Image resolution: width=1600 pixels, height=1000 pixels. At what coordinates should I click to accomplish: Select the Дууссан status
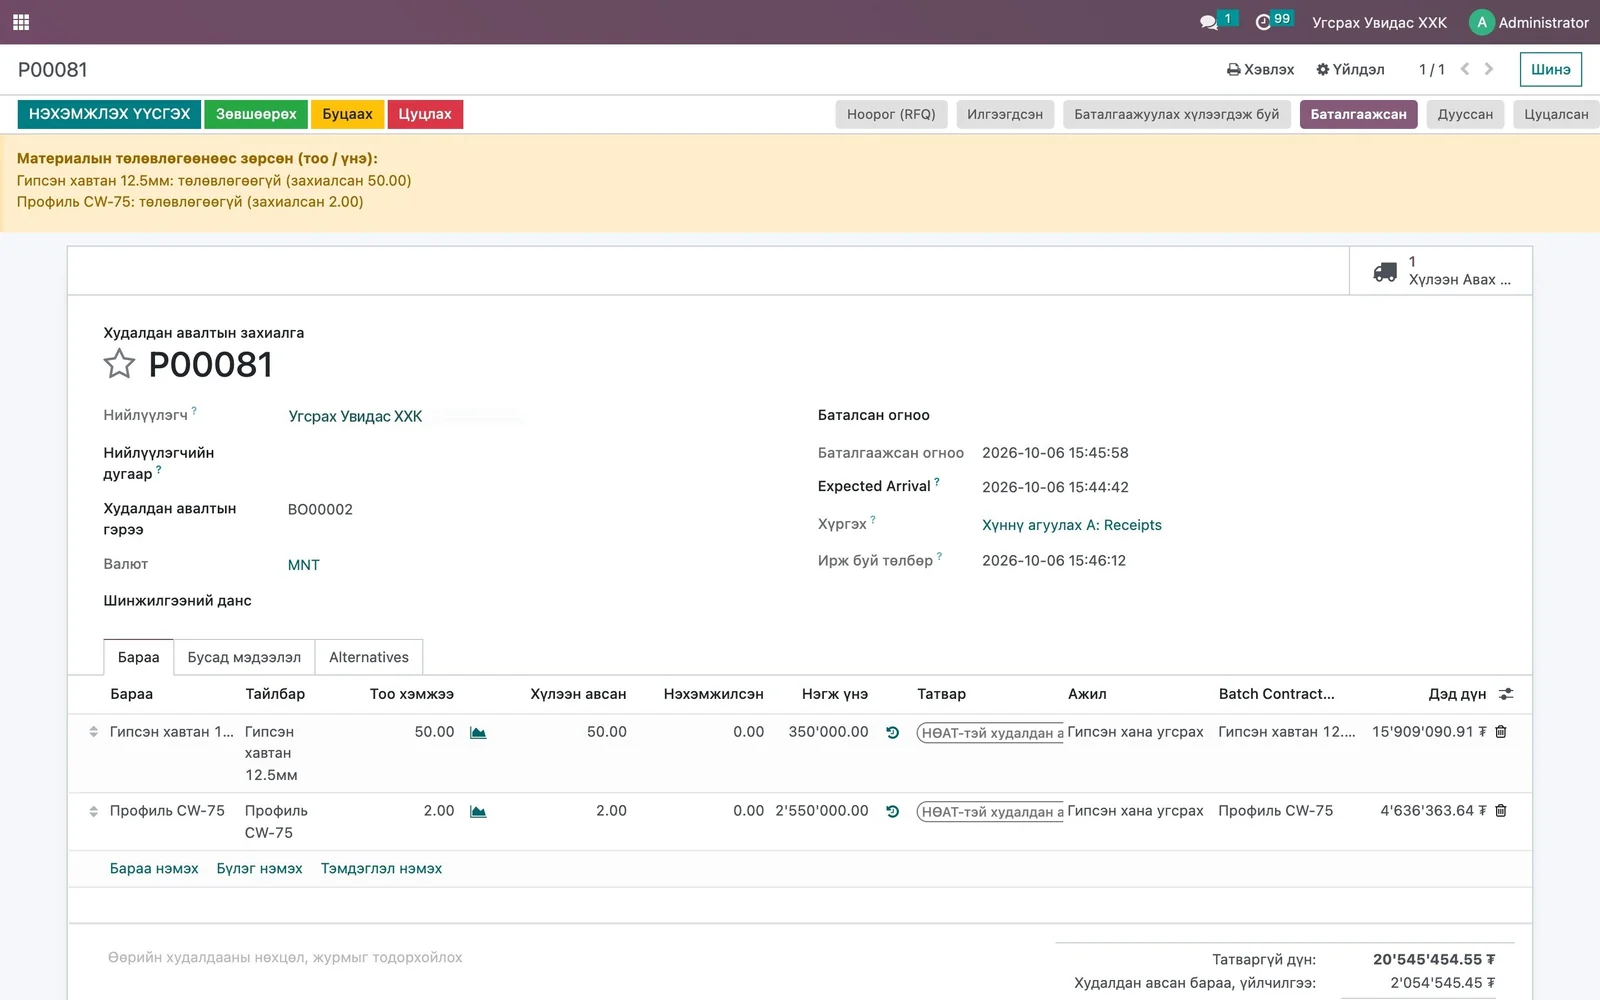(1465, 114)
